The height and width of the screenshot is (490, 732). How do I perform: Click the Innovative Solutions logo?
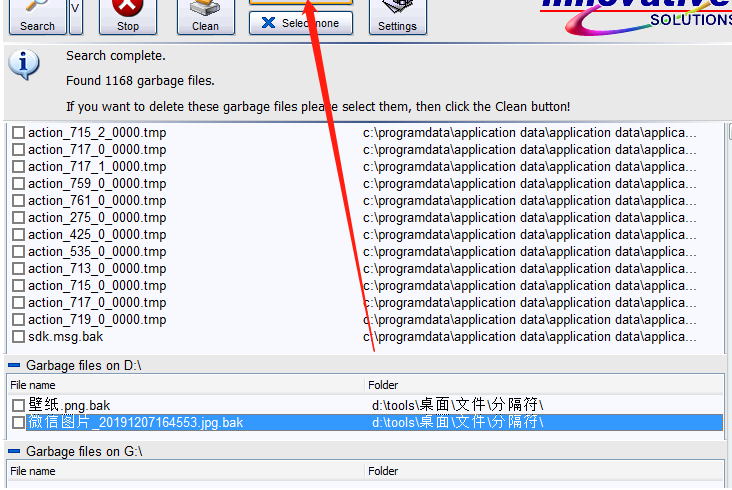pyautogui.click(x=636, y=17)
